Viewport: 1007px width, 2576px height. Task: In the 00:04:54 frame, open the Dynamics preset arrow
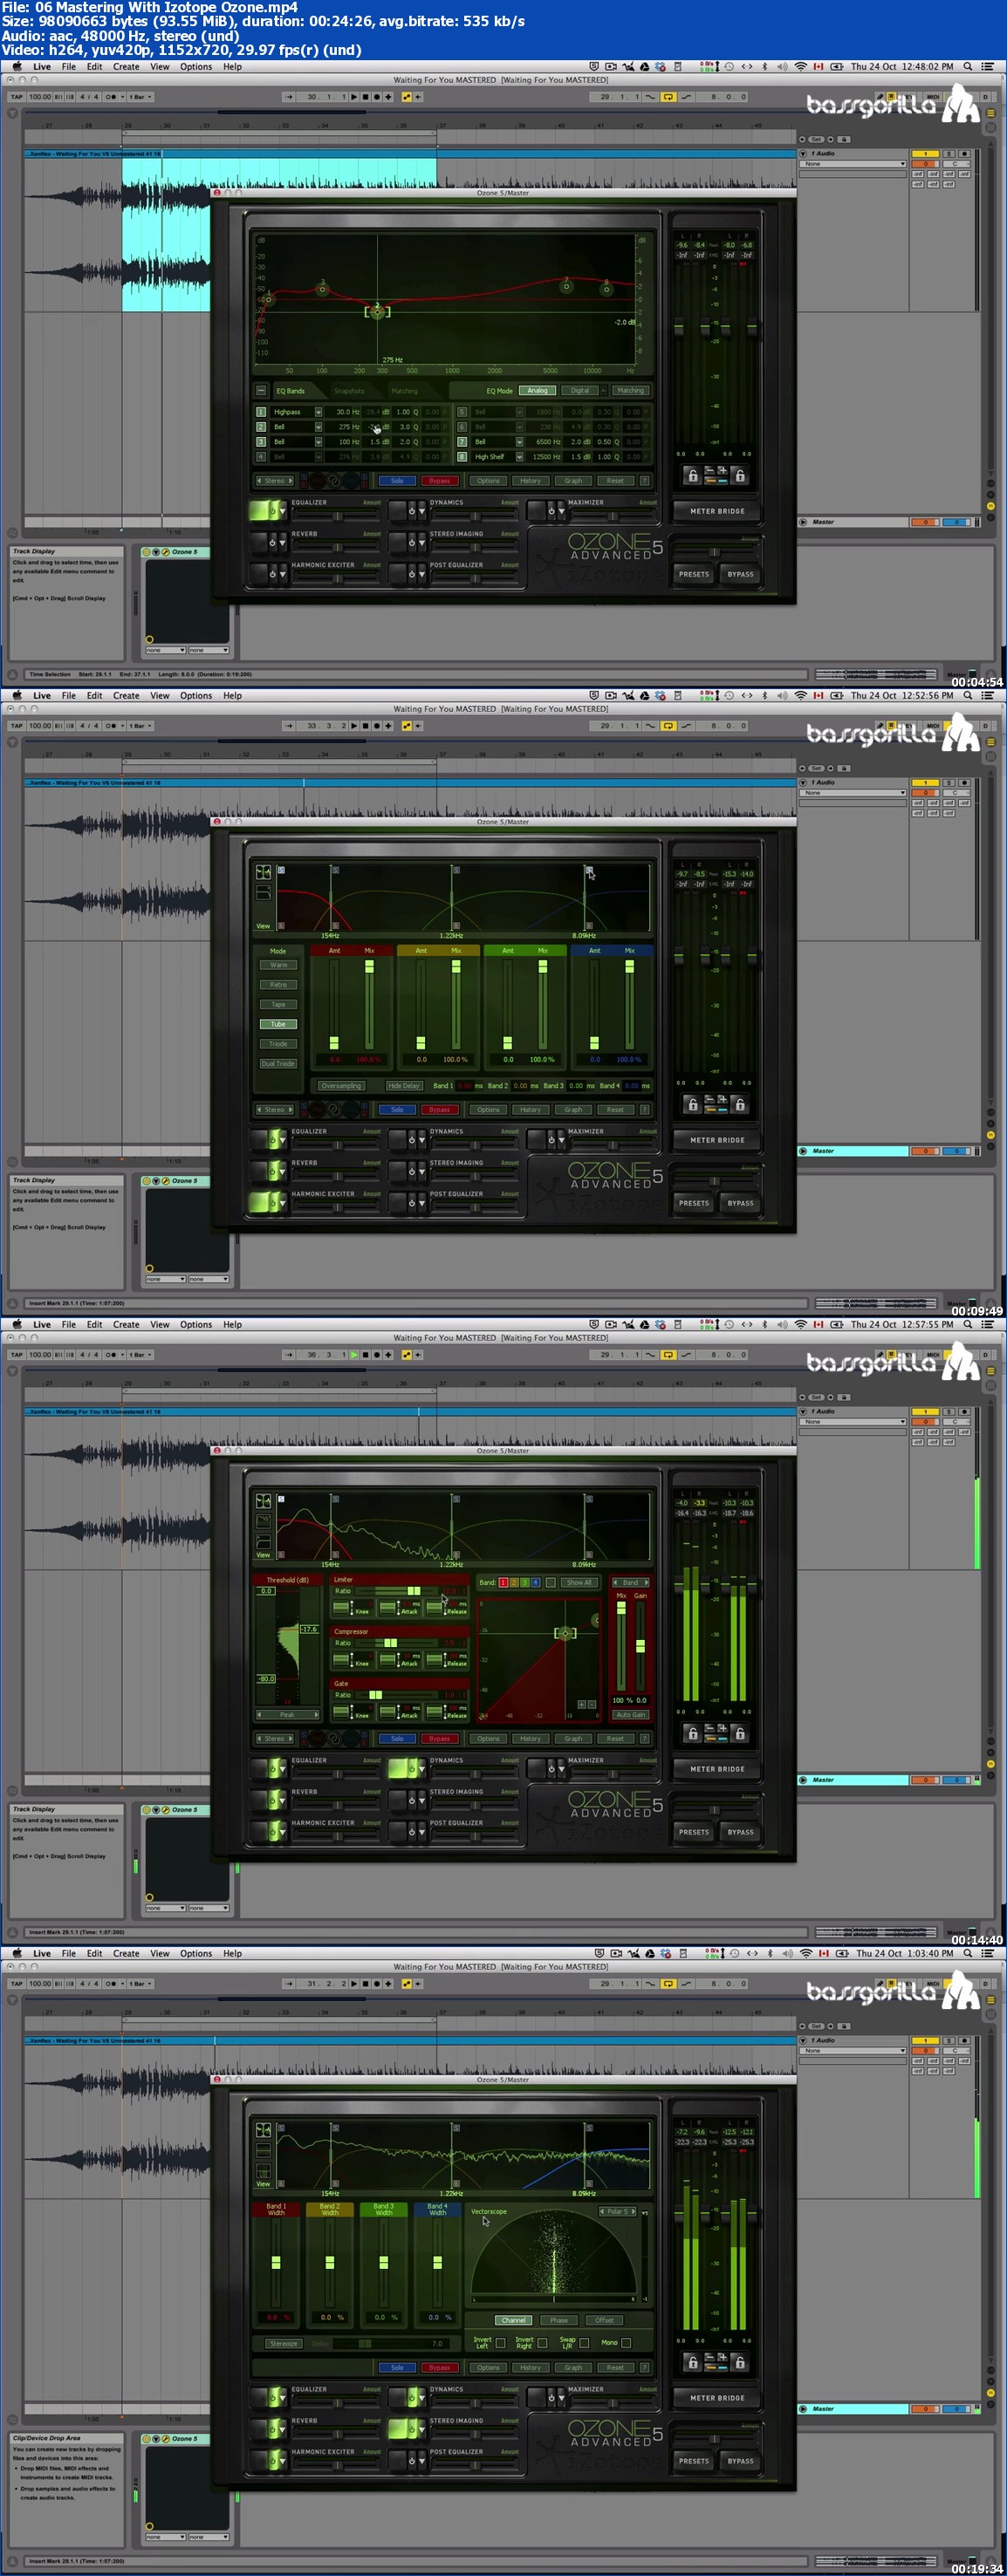click(422, 512)
